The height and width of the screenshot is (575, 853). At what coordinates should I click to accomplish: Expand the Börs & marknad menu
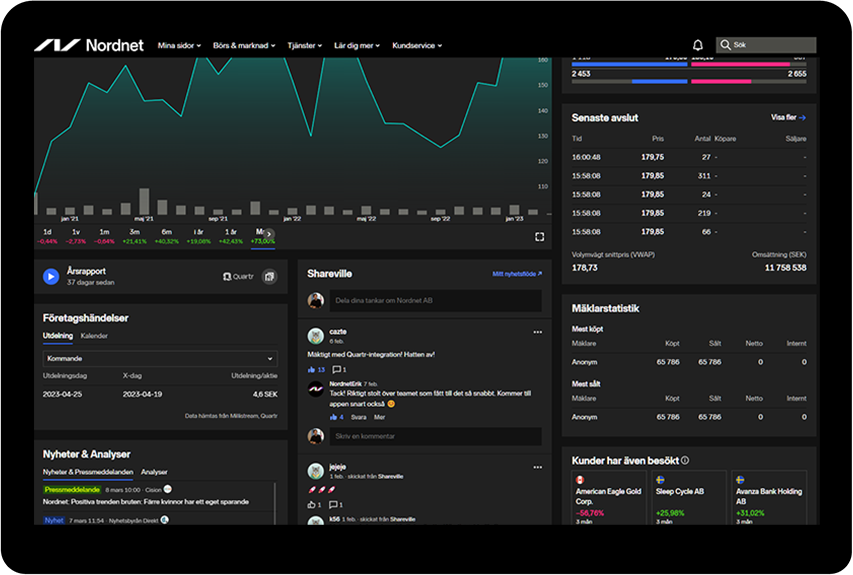coord(244,46)
